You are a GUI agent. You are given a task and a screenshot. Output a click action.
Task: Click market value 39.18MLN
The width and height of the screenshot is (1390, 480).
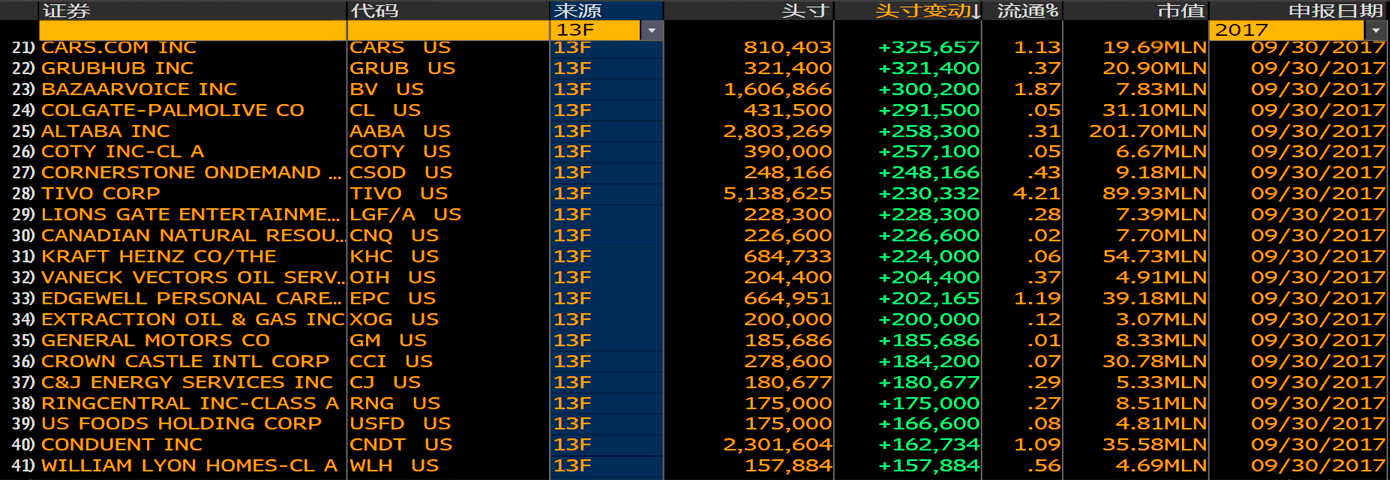click(1155, 298)
